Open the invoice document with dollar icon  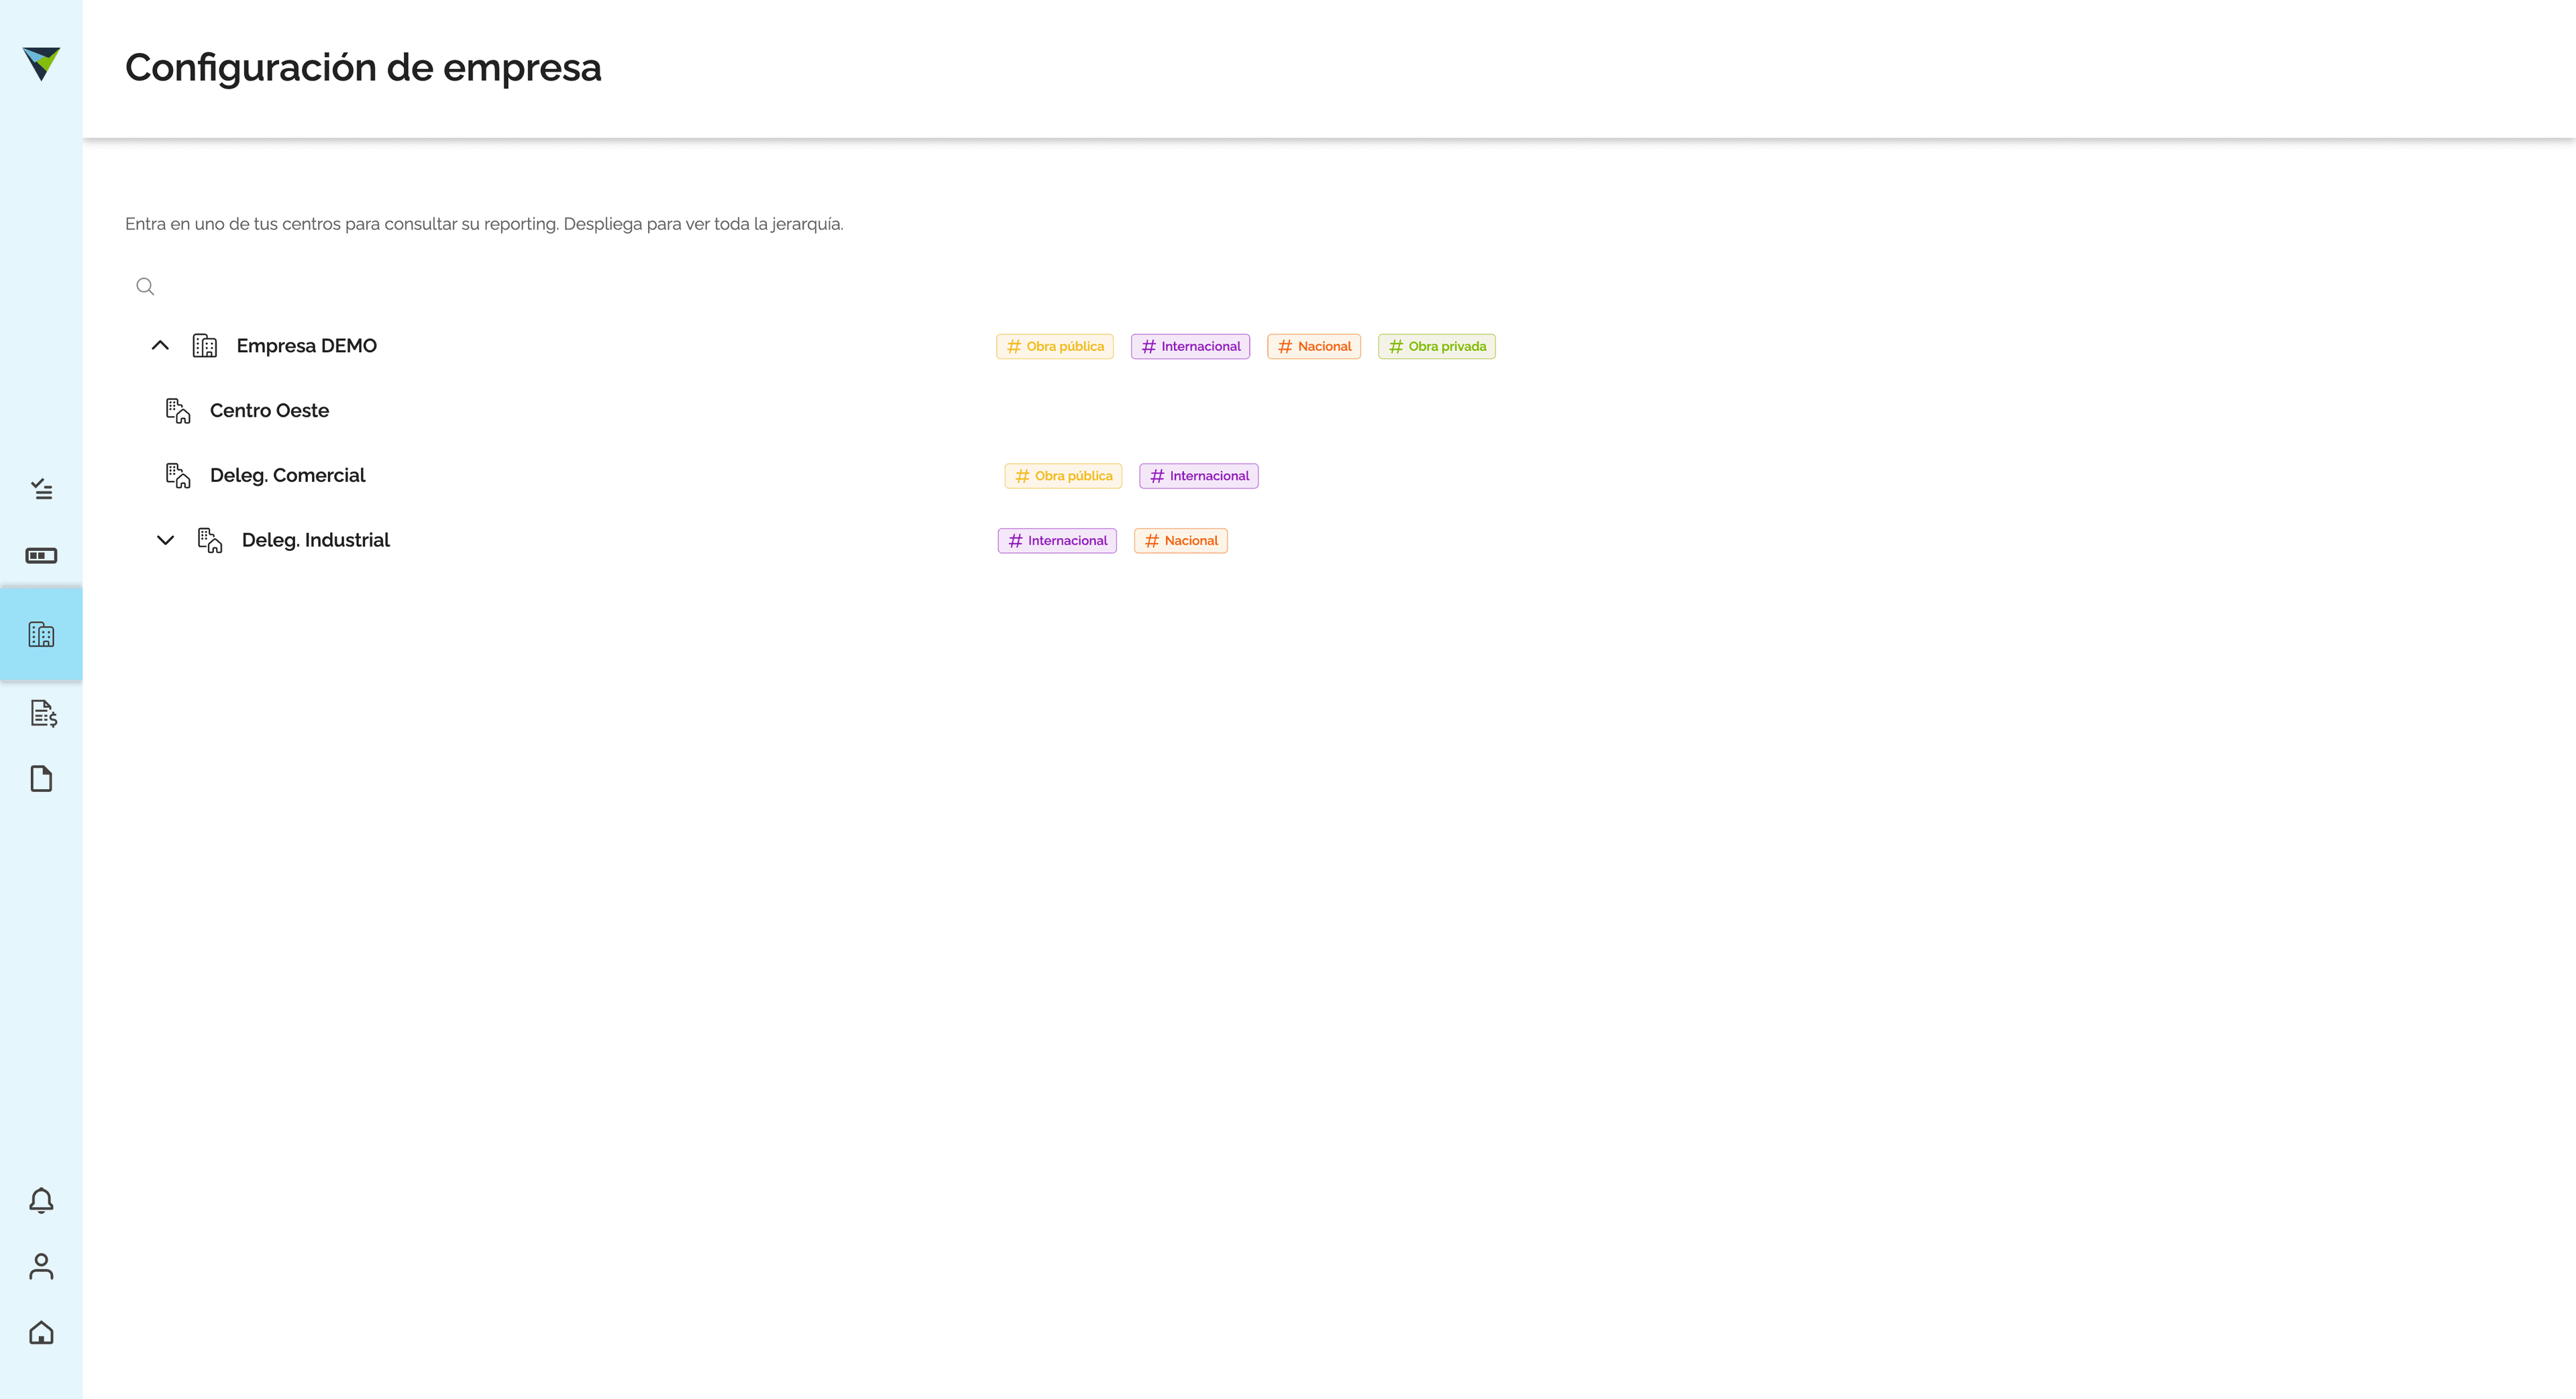coord(43,713)
